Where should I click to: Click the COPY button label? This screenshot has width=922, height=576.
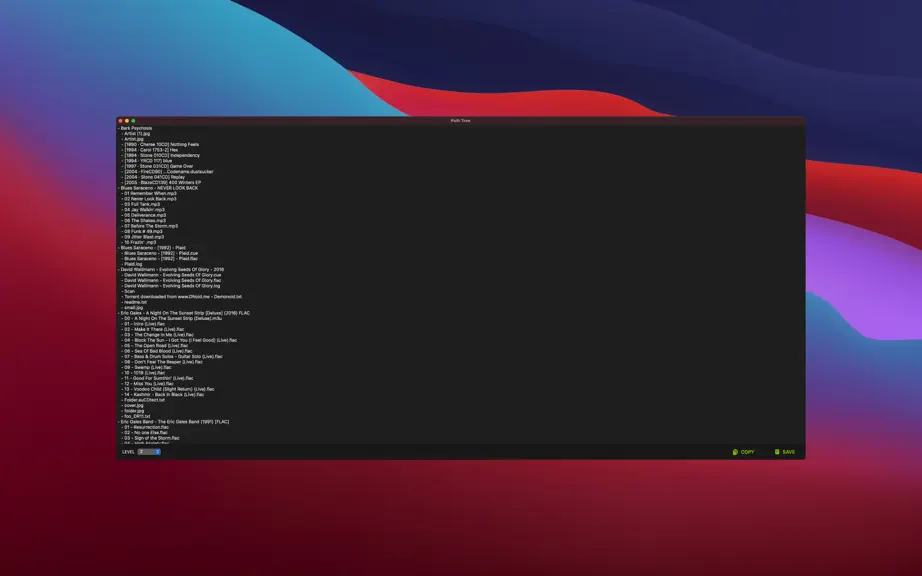click(747, 452)
